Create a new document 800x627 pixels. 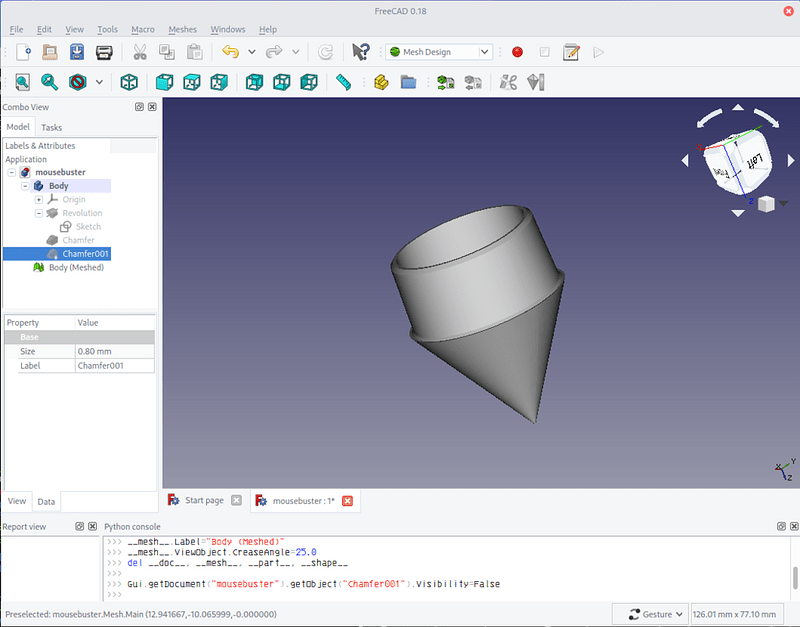coord(23,52)
